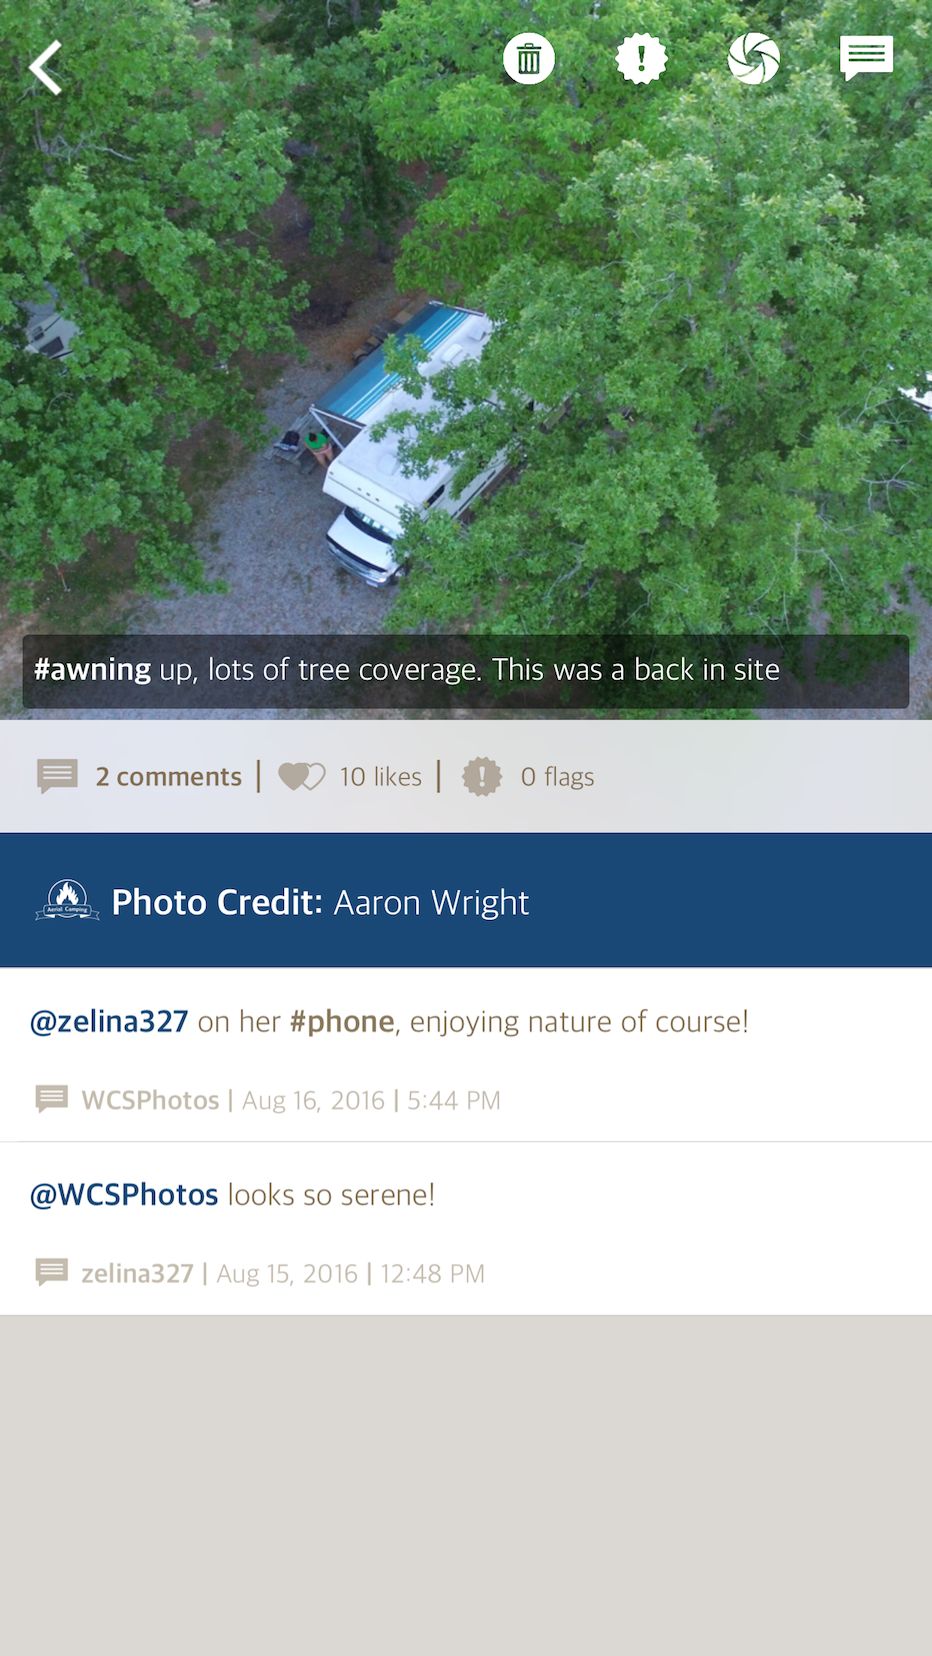
Task: Show the 10 likes list
Action: tap(381, 777)
